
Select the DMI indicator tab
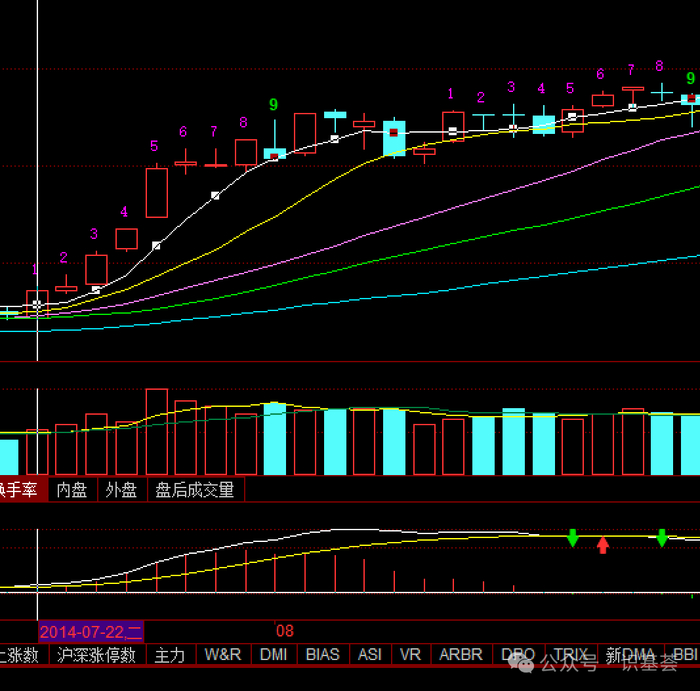(x=274, y=655)
